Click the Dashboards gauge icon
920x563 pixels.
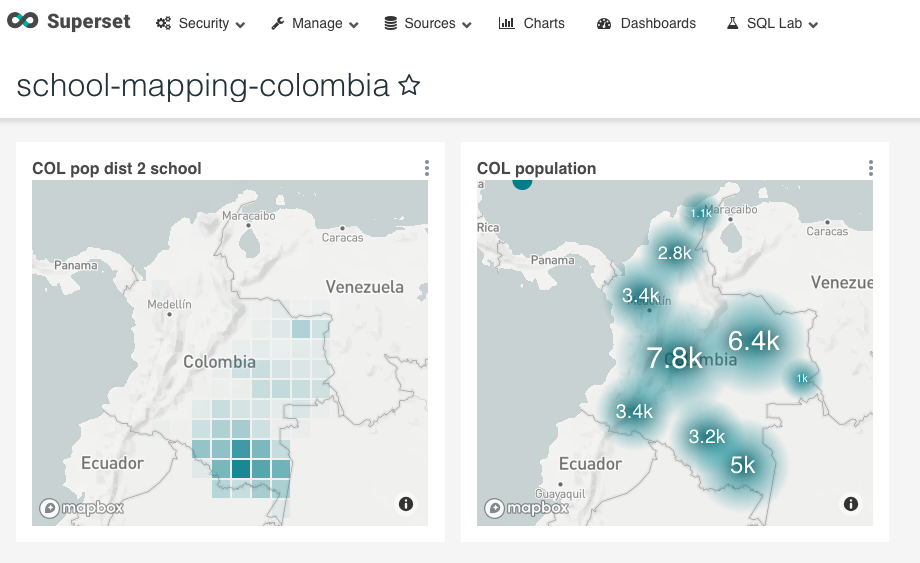click(x=604, y=23)
